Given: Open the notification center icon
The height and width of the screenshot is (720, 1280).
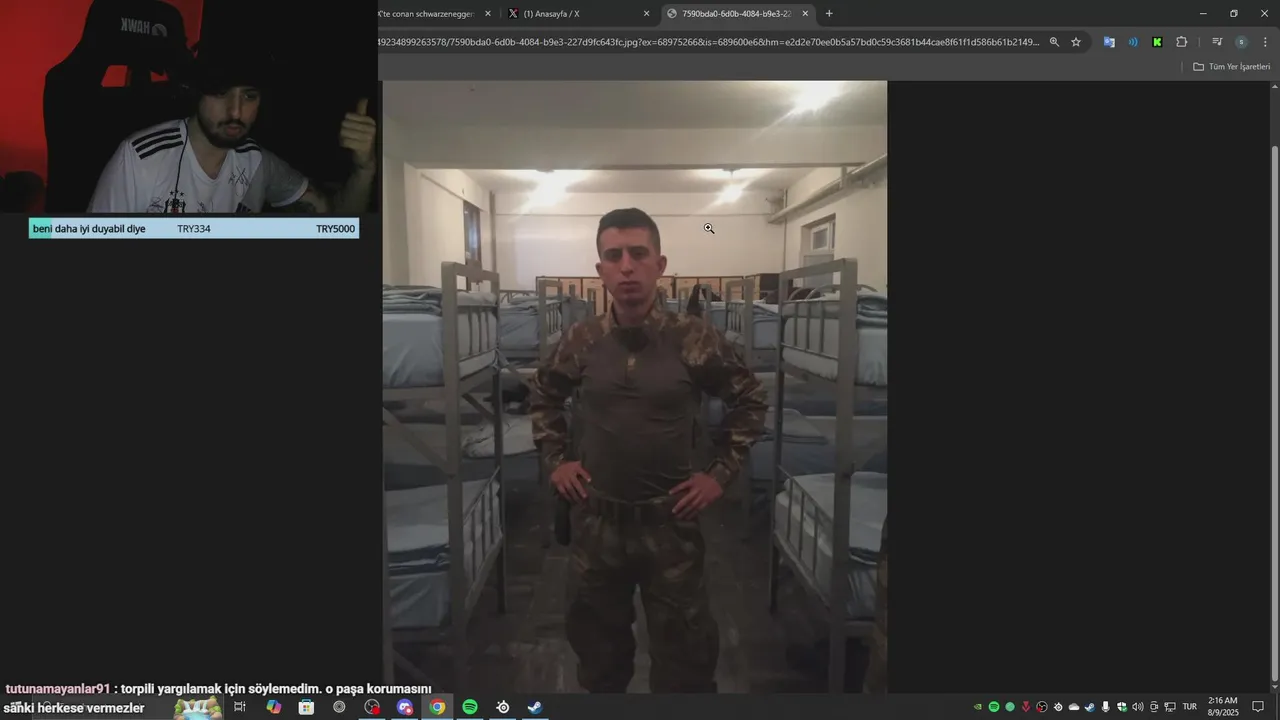Looking at the screenshot, I should click(x=1258, y=707).
